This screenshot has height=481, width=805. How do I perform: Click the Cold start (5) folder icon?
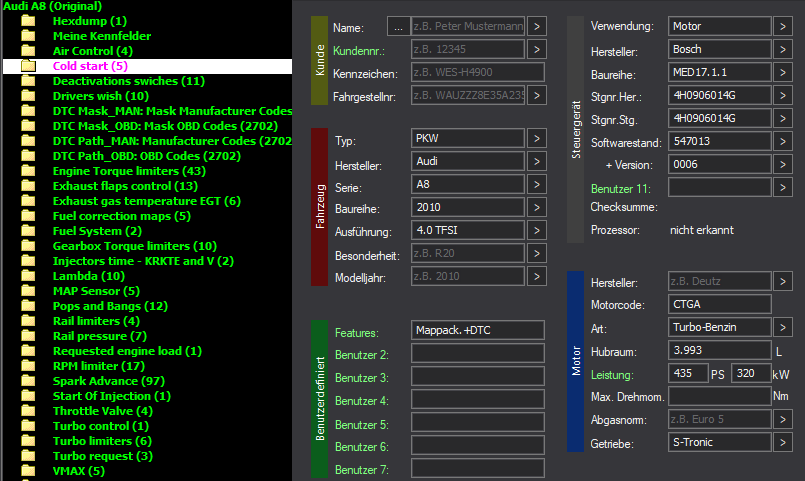coord(28,66)
